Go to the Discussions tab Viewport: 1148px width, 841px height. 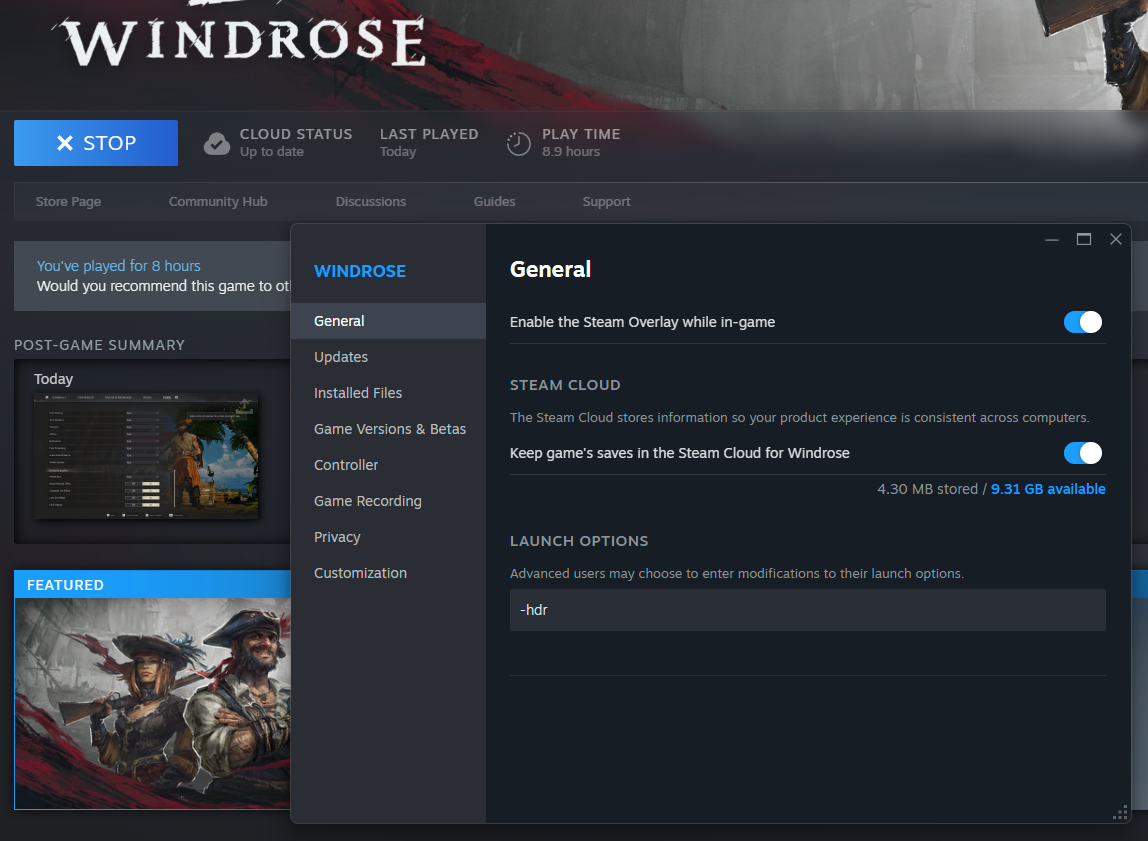[x=370, y=201]
